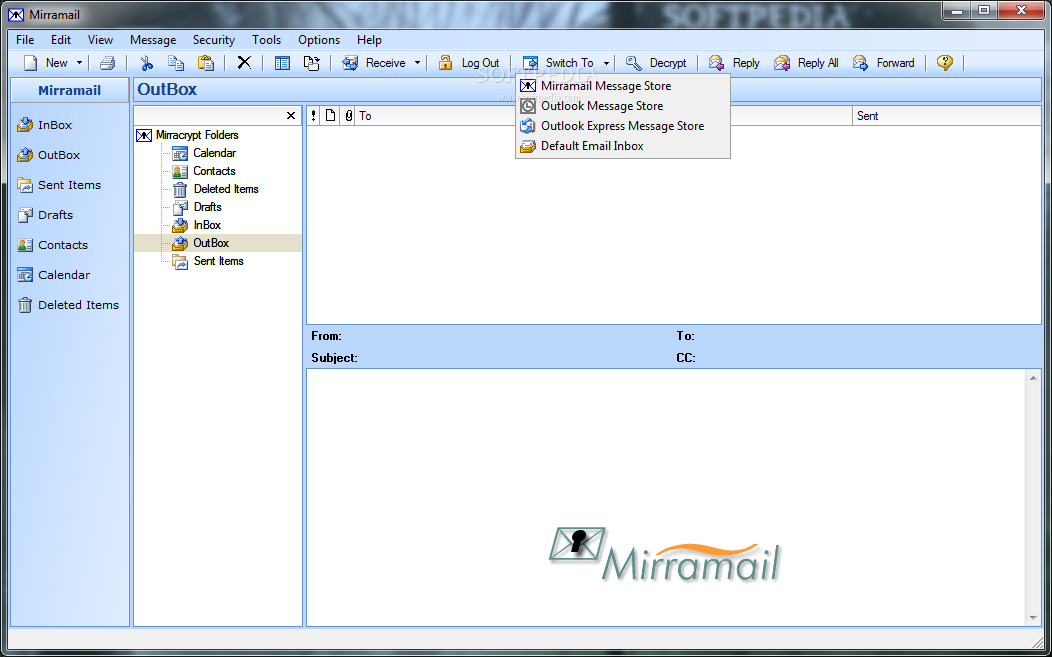The height and width of the screenshot is (657, 1052).
Task: Open Drafts in the Mirramail sidebar
Action: point(45,215)
